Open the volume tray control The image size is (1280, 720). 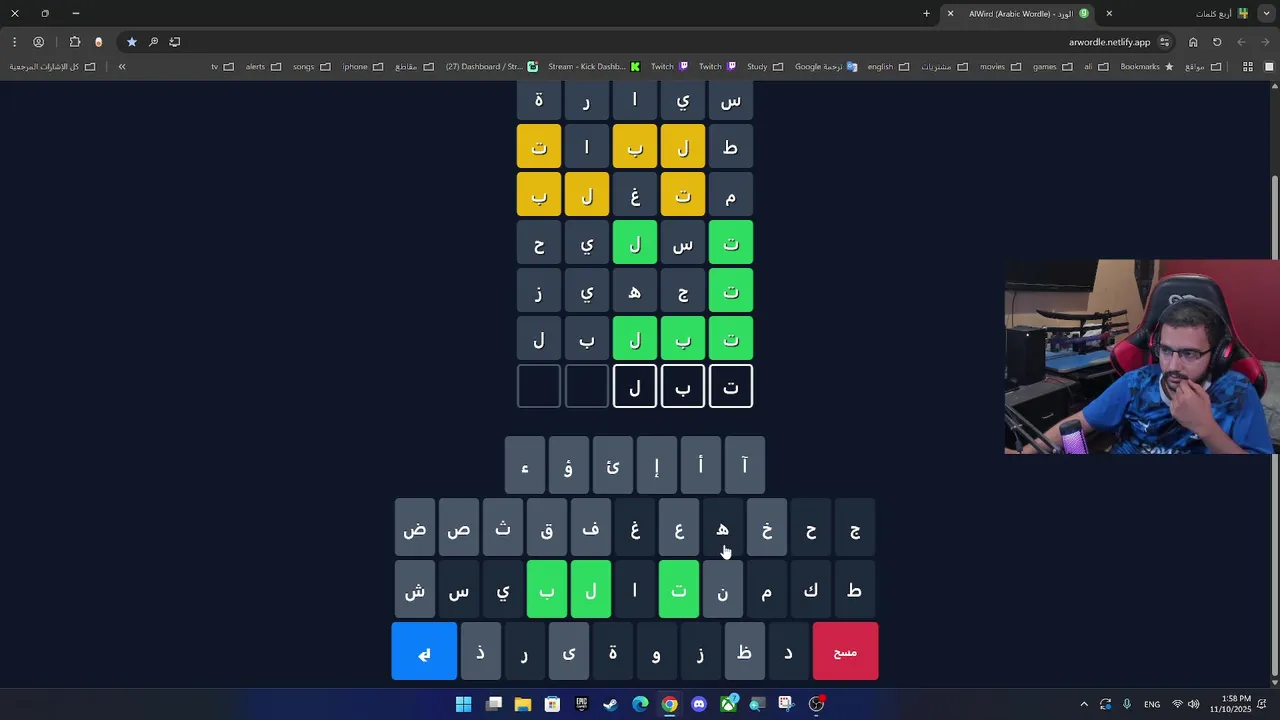[1193, 704]
